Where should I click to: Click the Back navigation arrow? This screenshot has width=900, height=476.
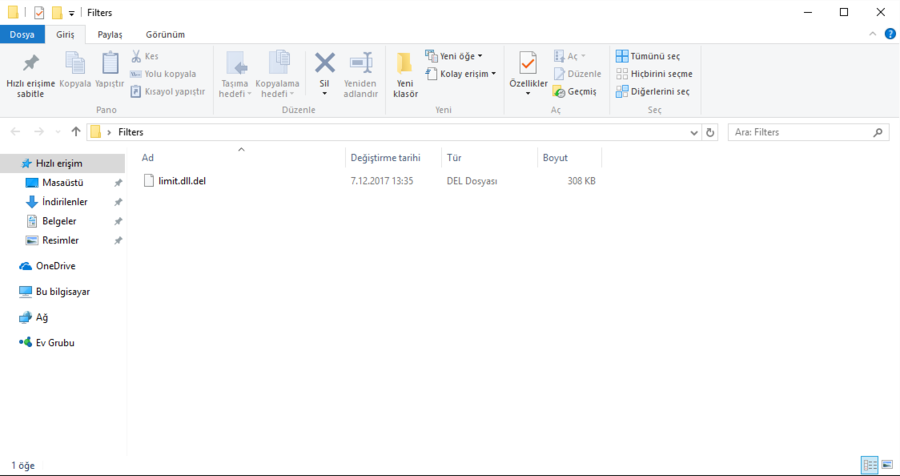(15, 132)
